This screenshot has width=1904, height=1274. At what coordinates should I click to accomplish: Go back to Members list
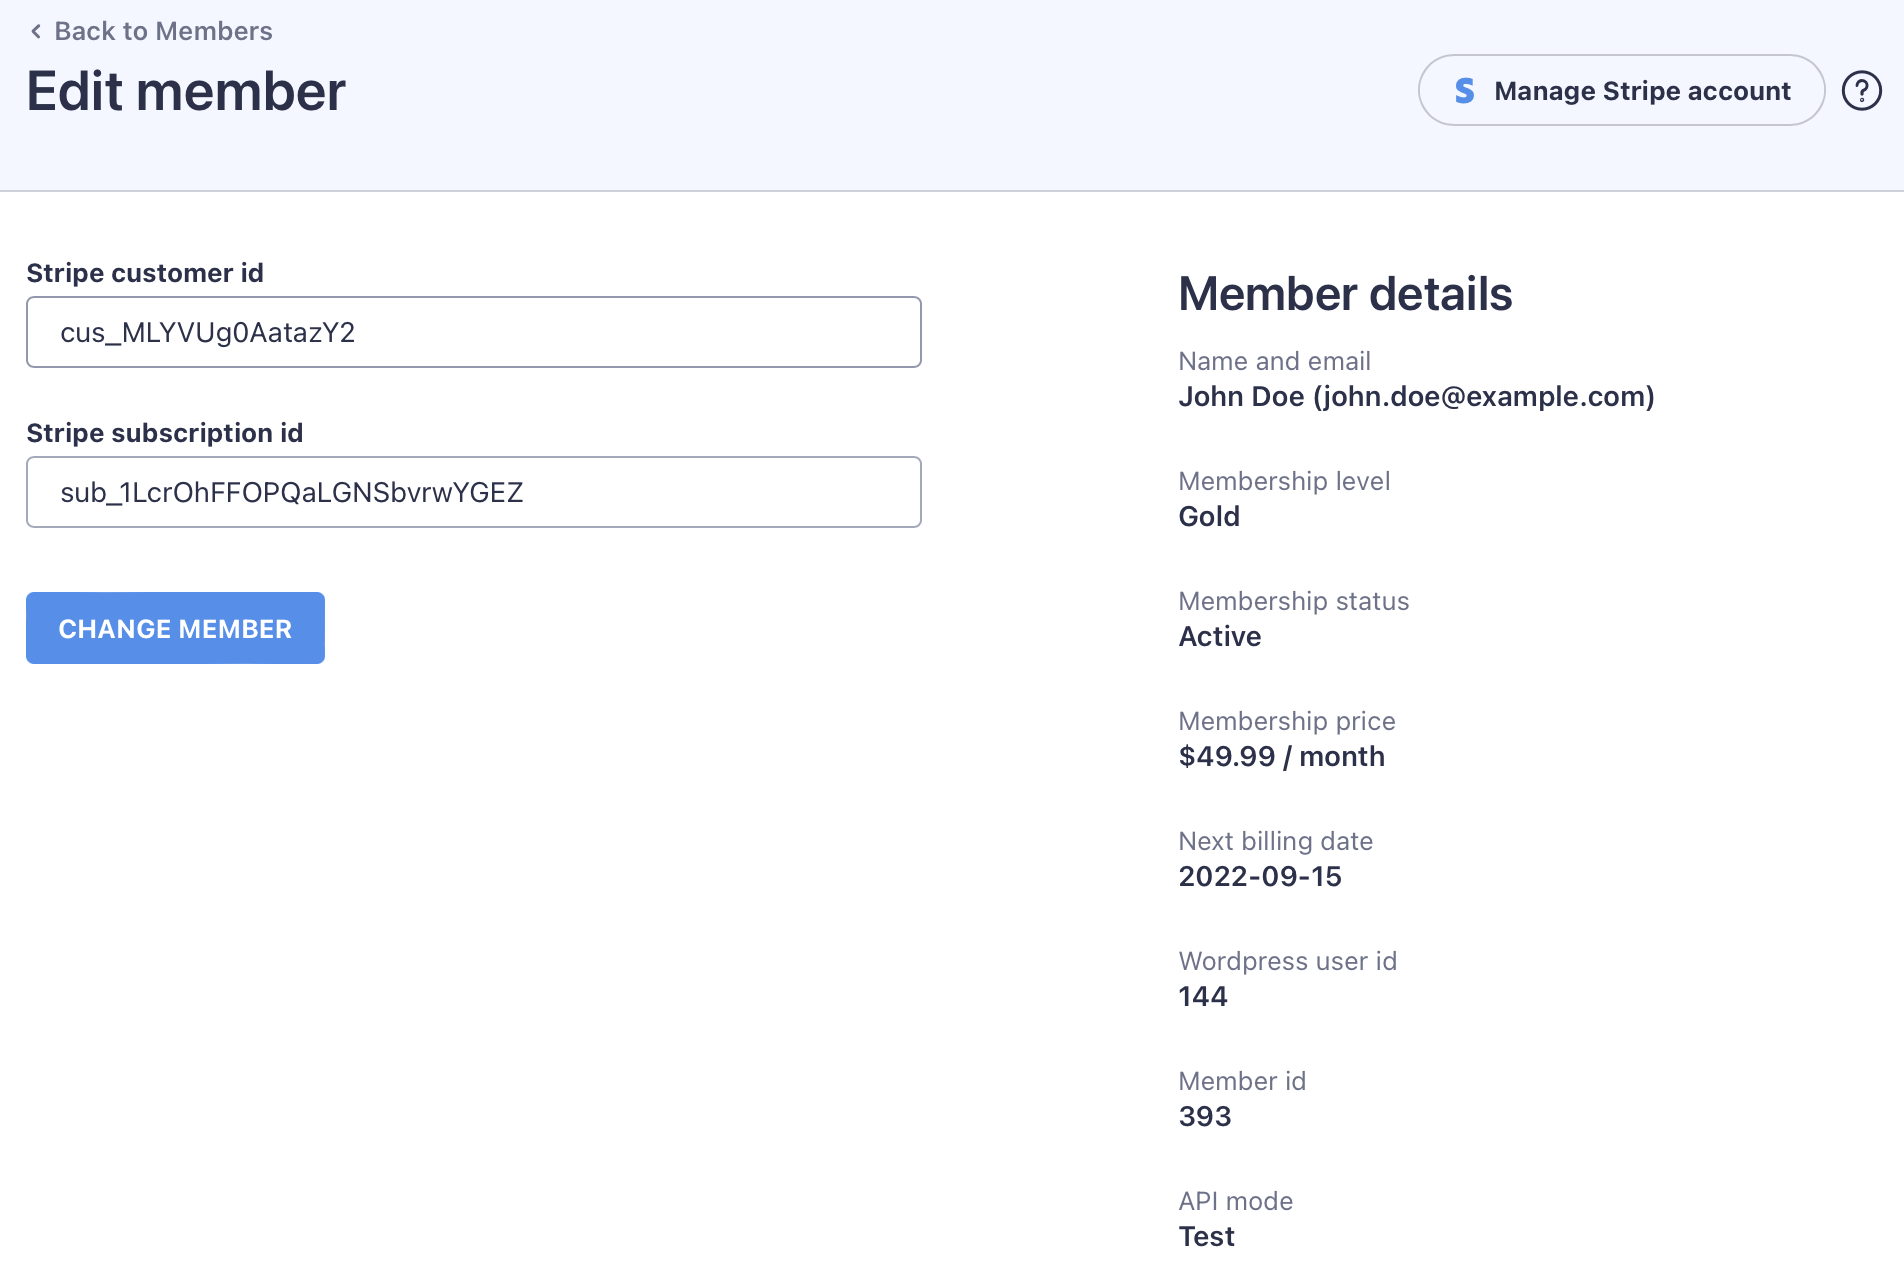[162, 31]
